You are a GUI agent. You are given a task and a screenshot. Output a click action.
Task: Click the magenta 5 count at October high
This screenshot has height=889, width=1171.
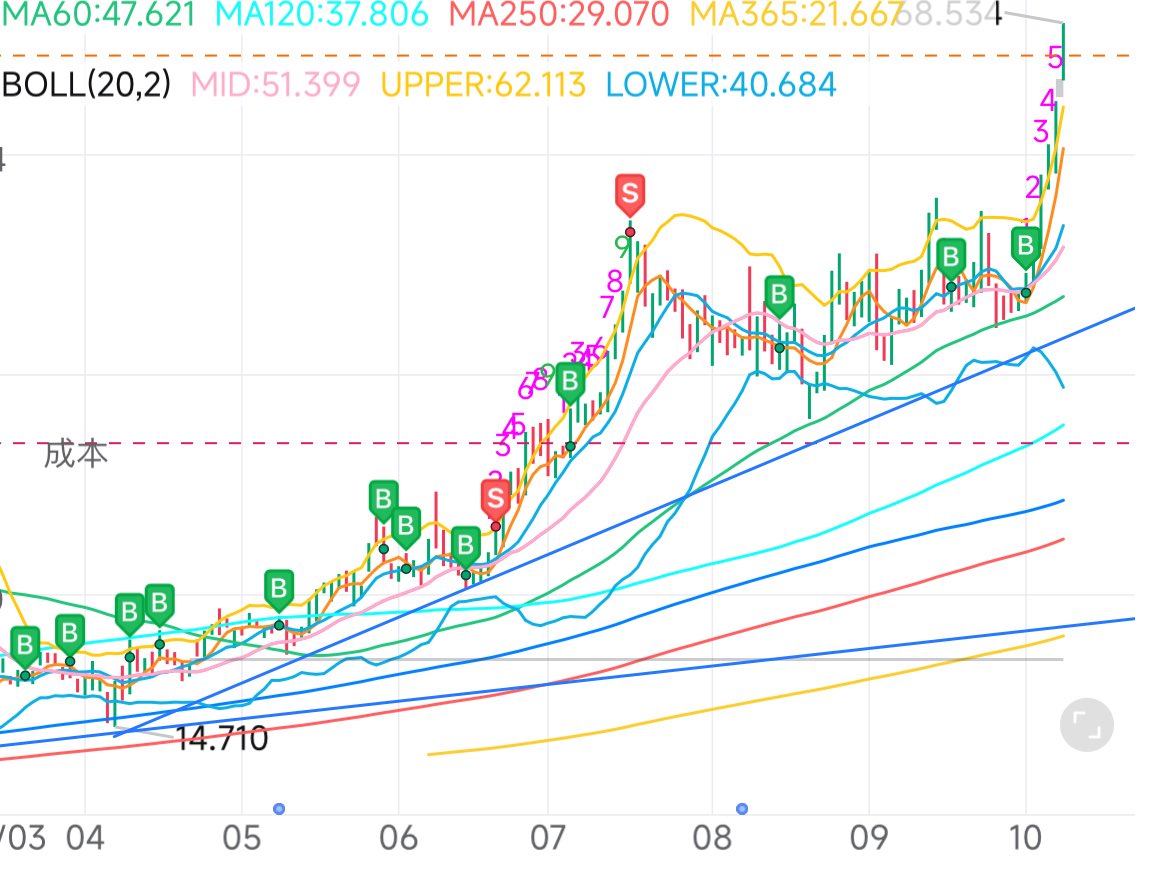[x=1054, y=57]
